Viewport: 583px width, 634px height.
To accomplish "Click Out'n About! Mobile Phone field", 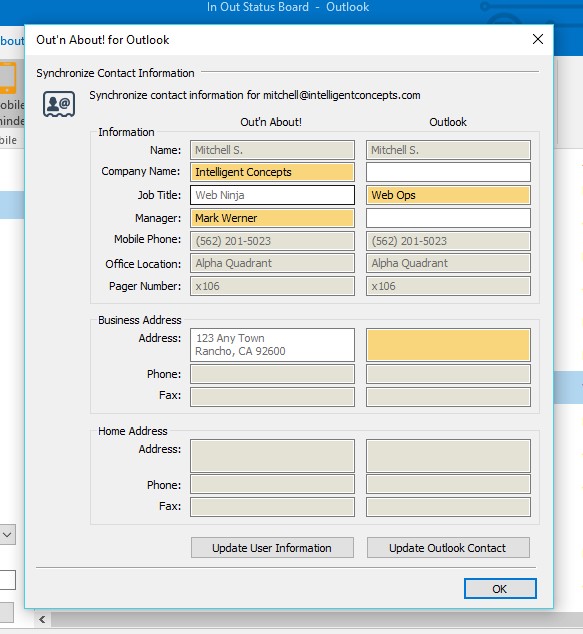I will [x=272, y=241].
